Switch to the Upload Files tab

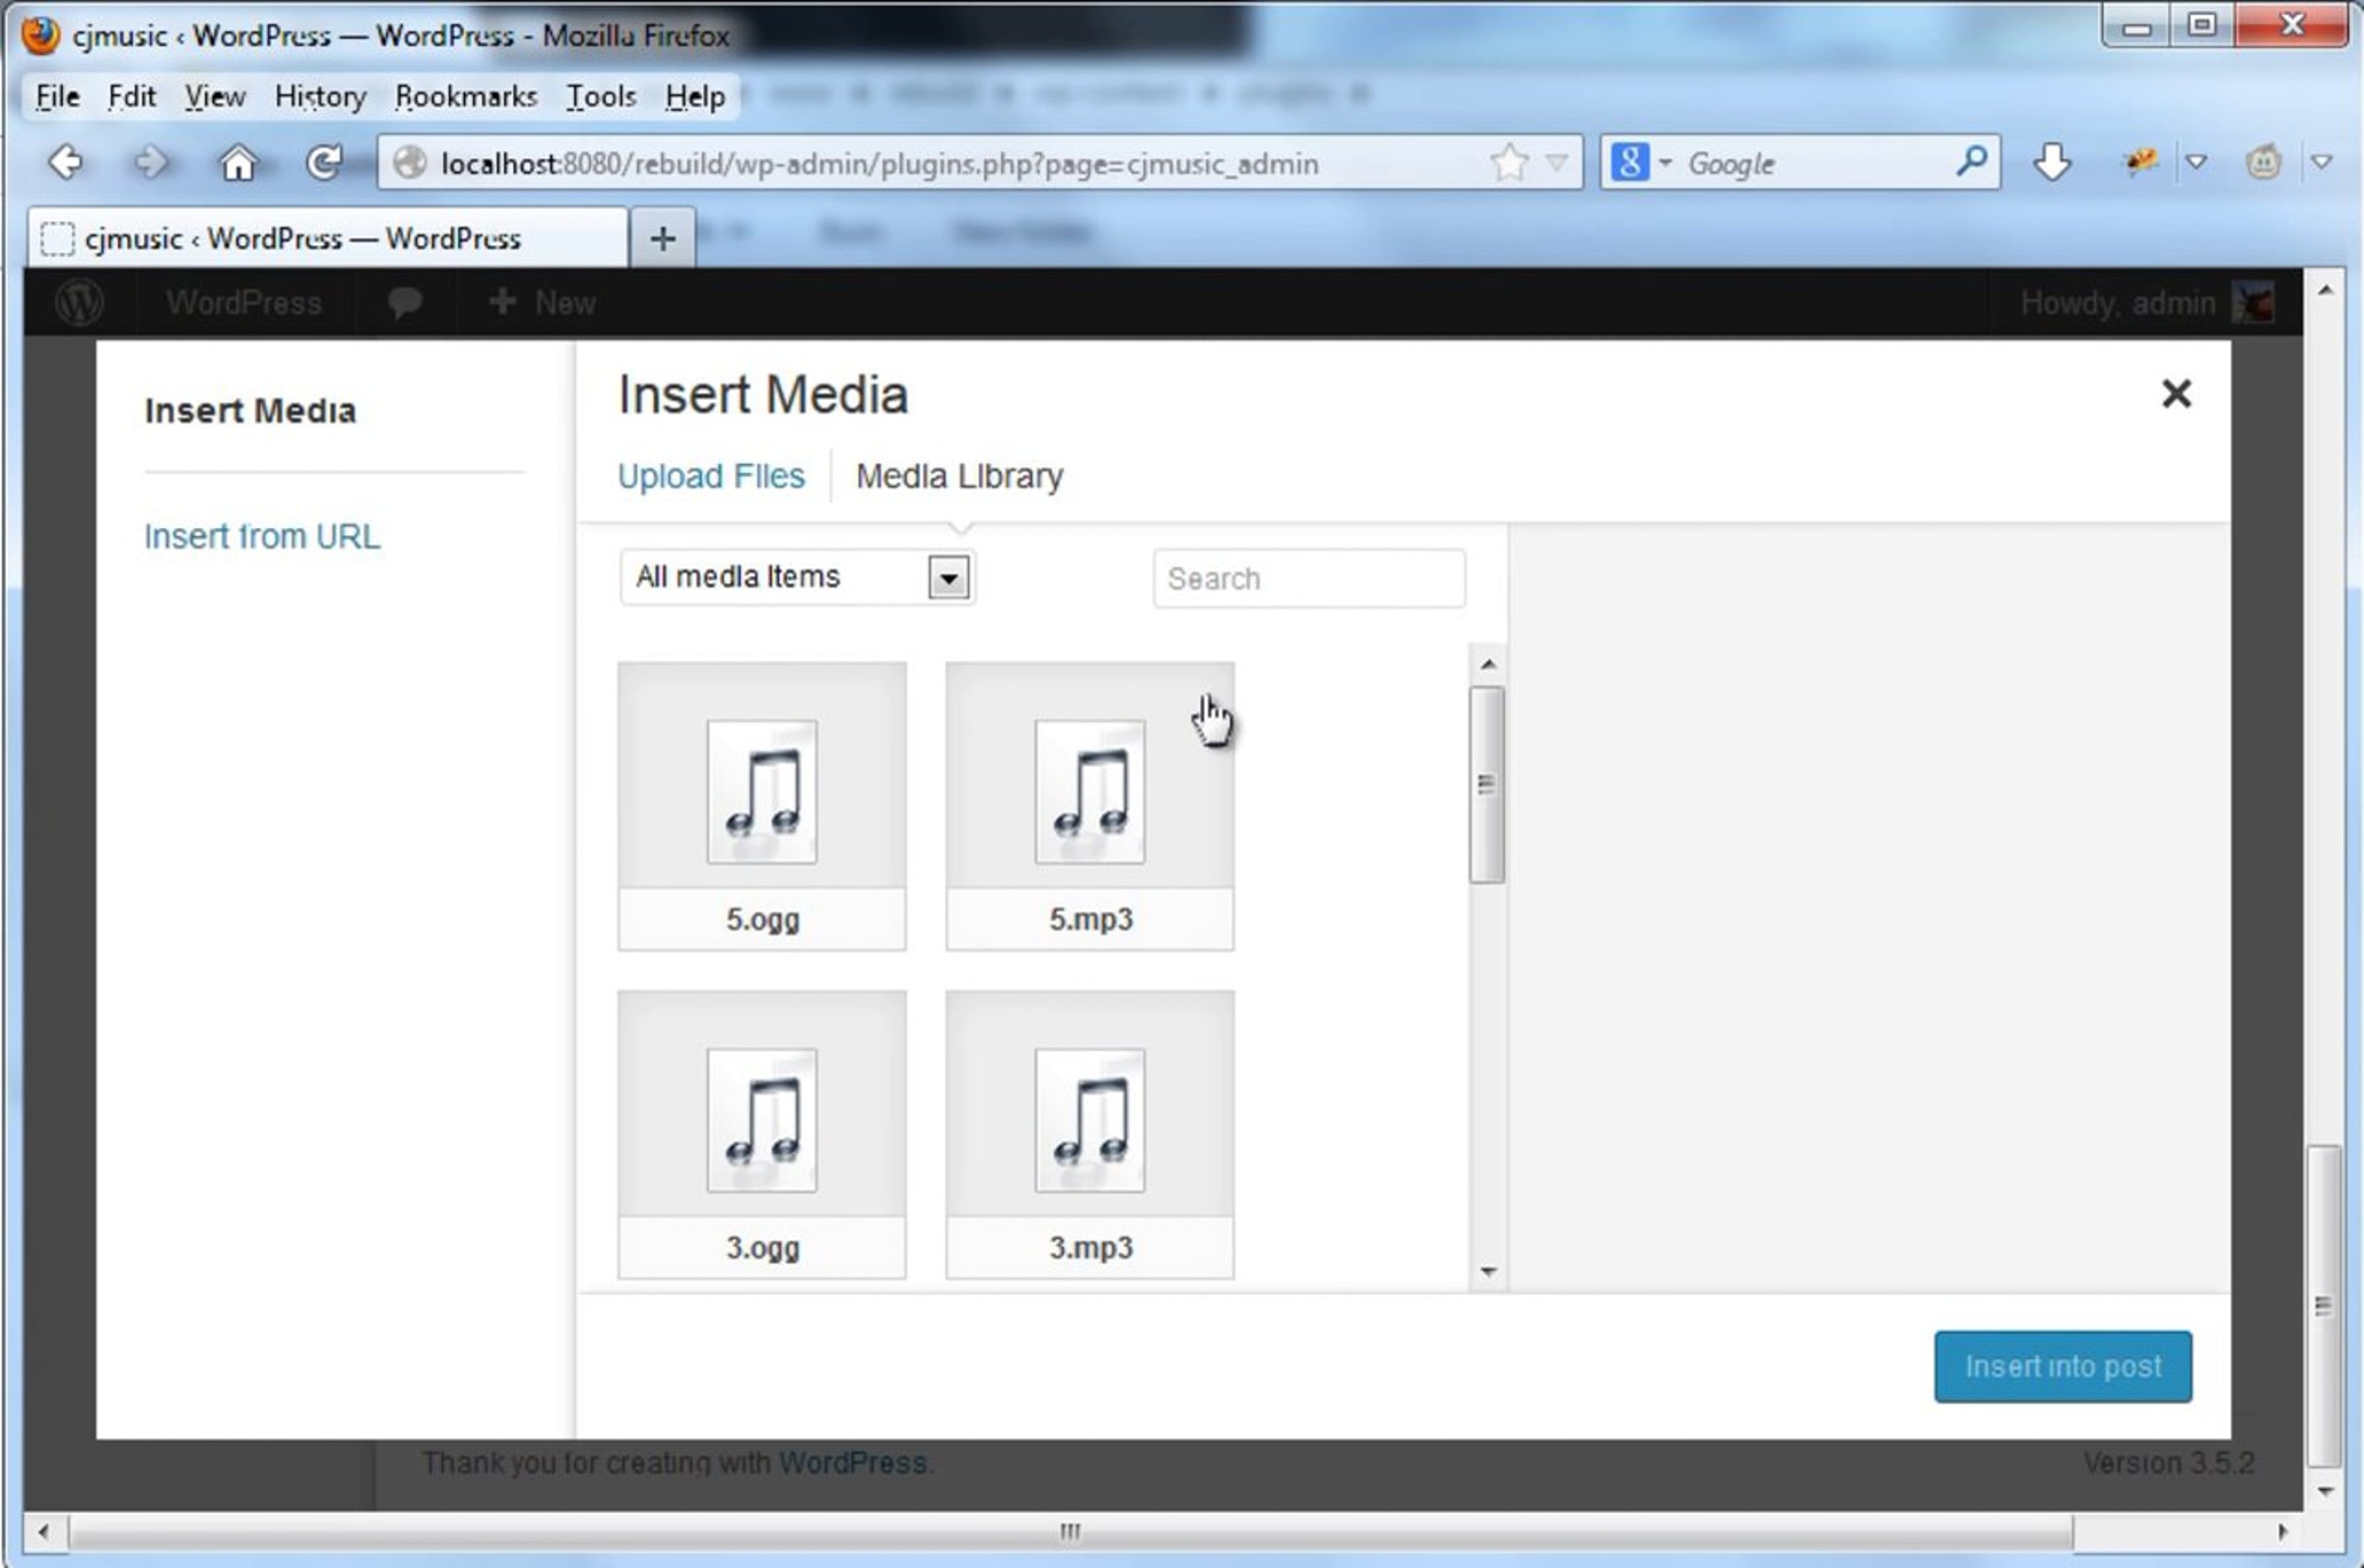711,476
